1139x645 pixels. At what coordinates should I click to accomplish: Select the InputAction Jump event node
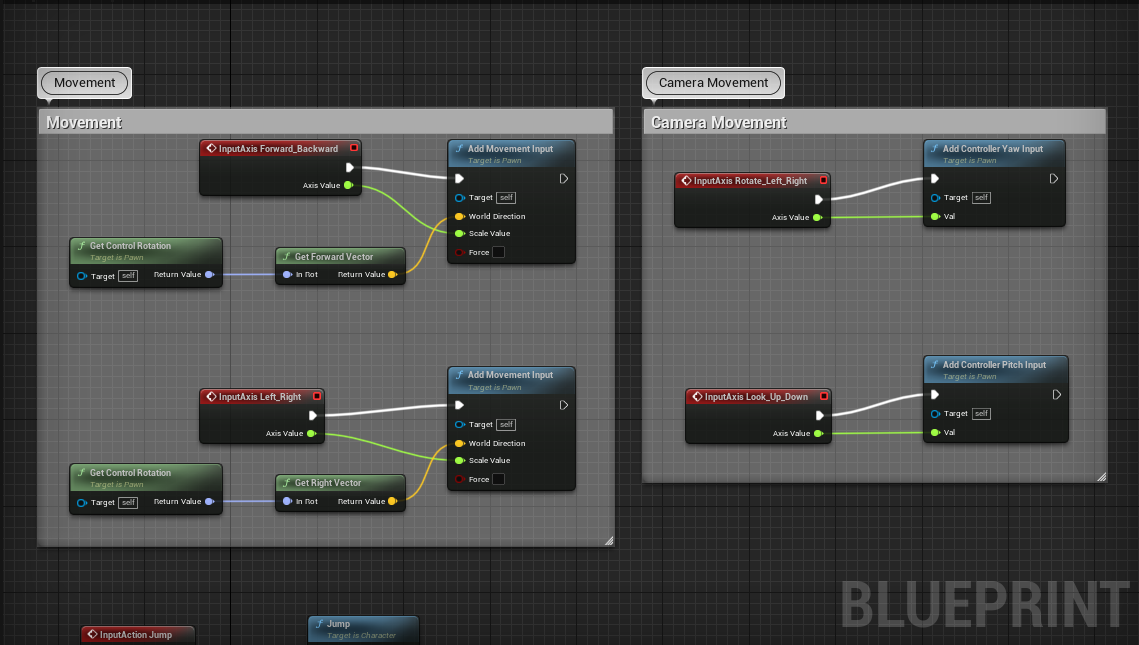pos(137,634)
